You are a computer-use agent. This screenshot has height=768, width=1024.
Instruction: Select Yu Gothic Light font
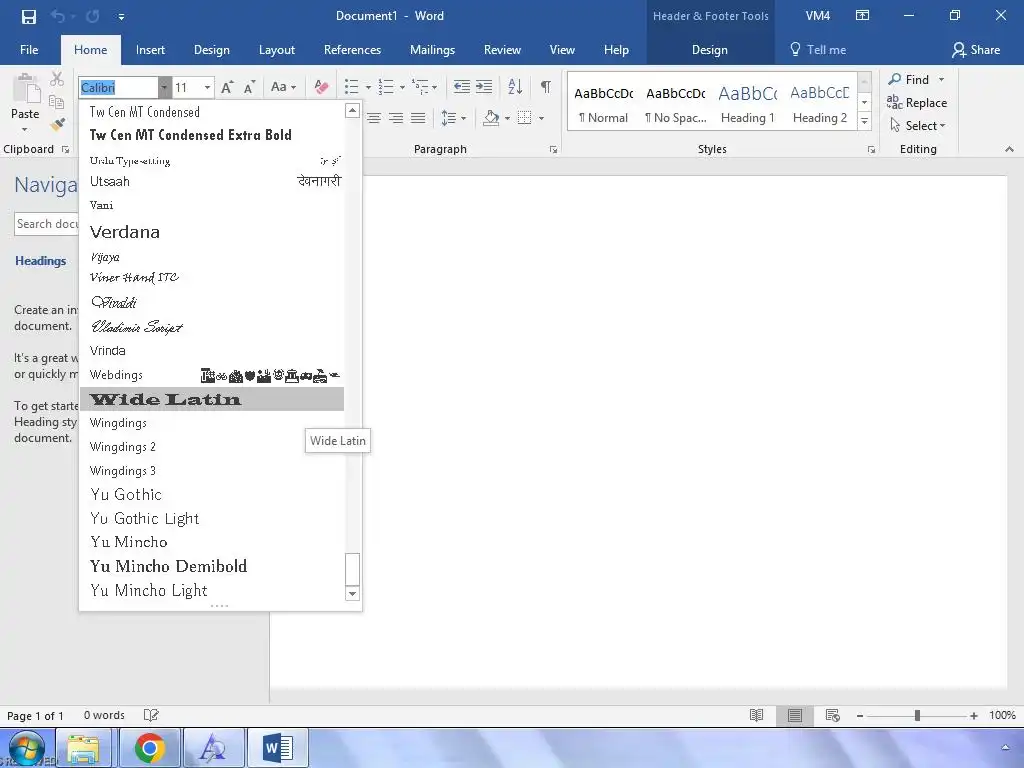pyautogui.click(x=212, y=519)
